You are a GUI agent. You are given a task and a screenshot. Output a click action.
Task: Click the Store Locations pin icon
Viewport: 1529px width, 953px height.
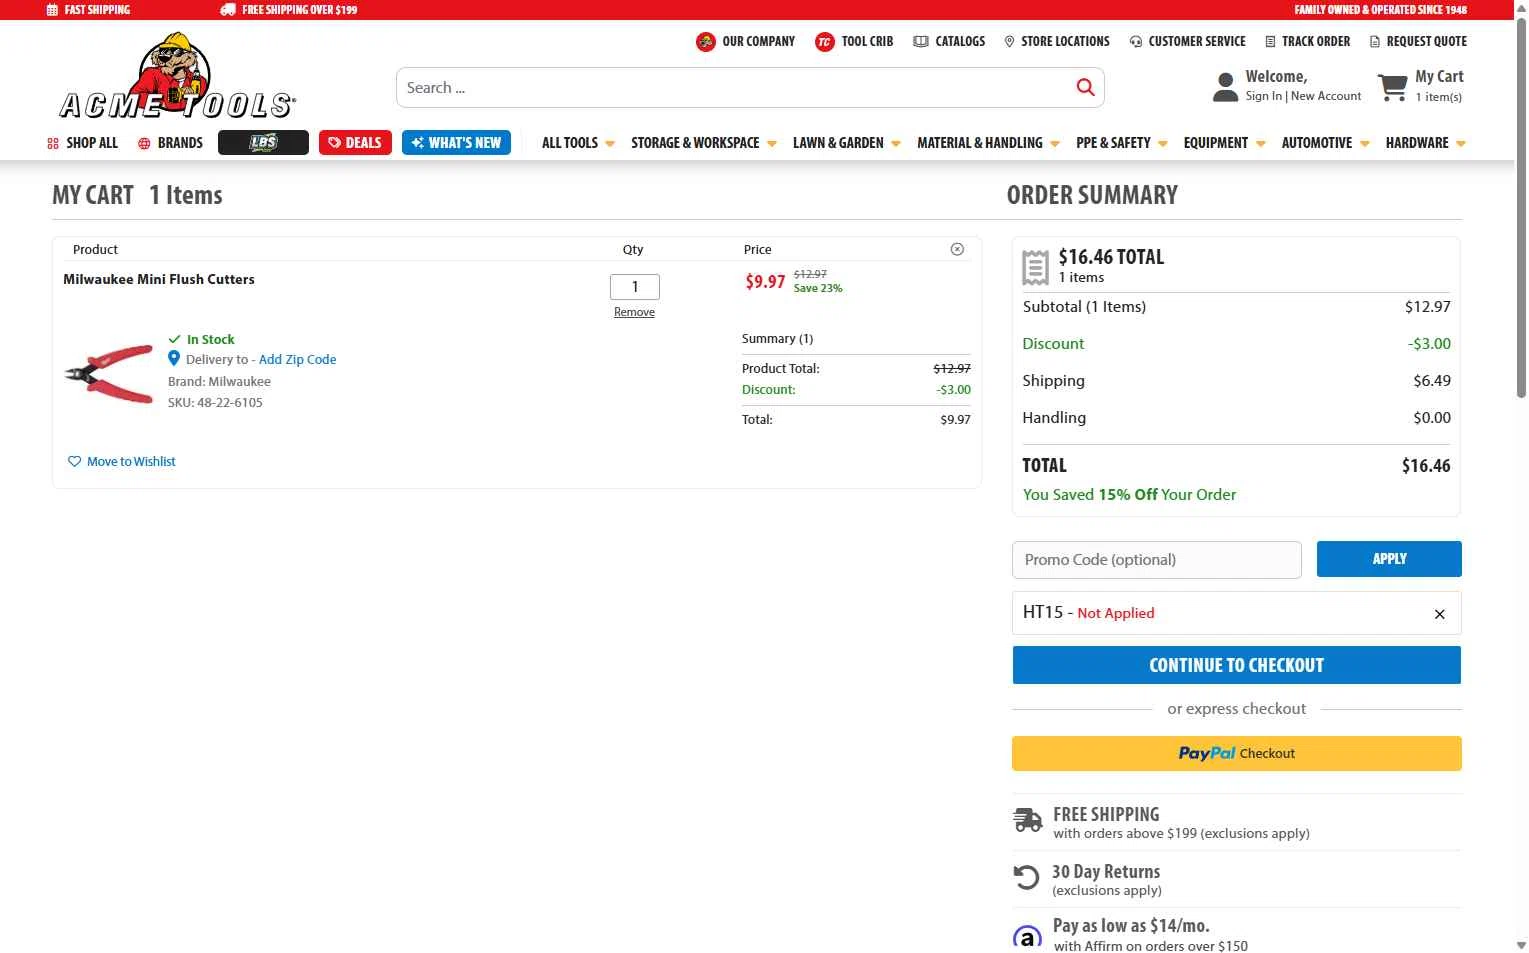pyautogui.click(x=1009, y=42)
